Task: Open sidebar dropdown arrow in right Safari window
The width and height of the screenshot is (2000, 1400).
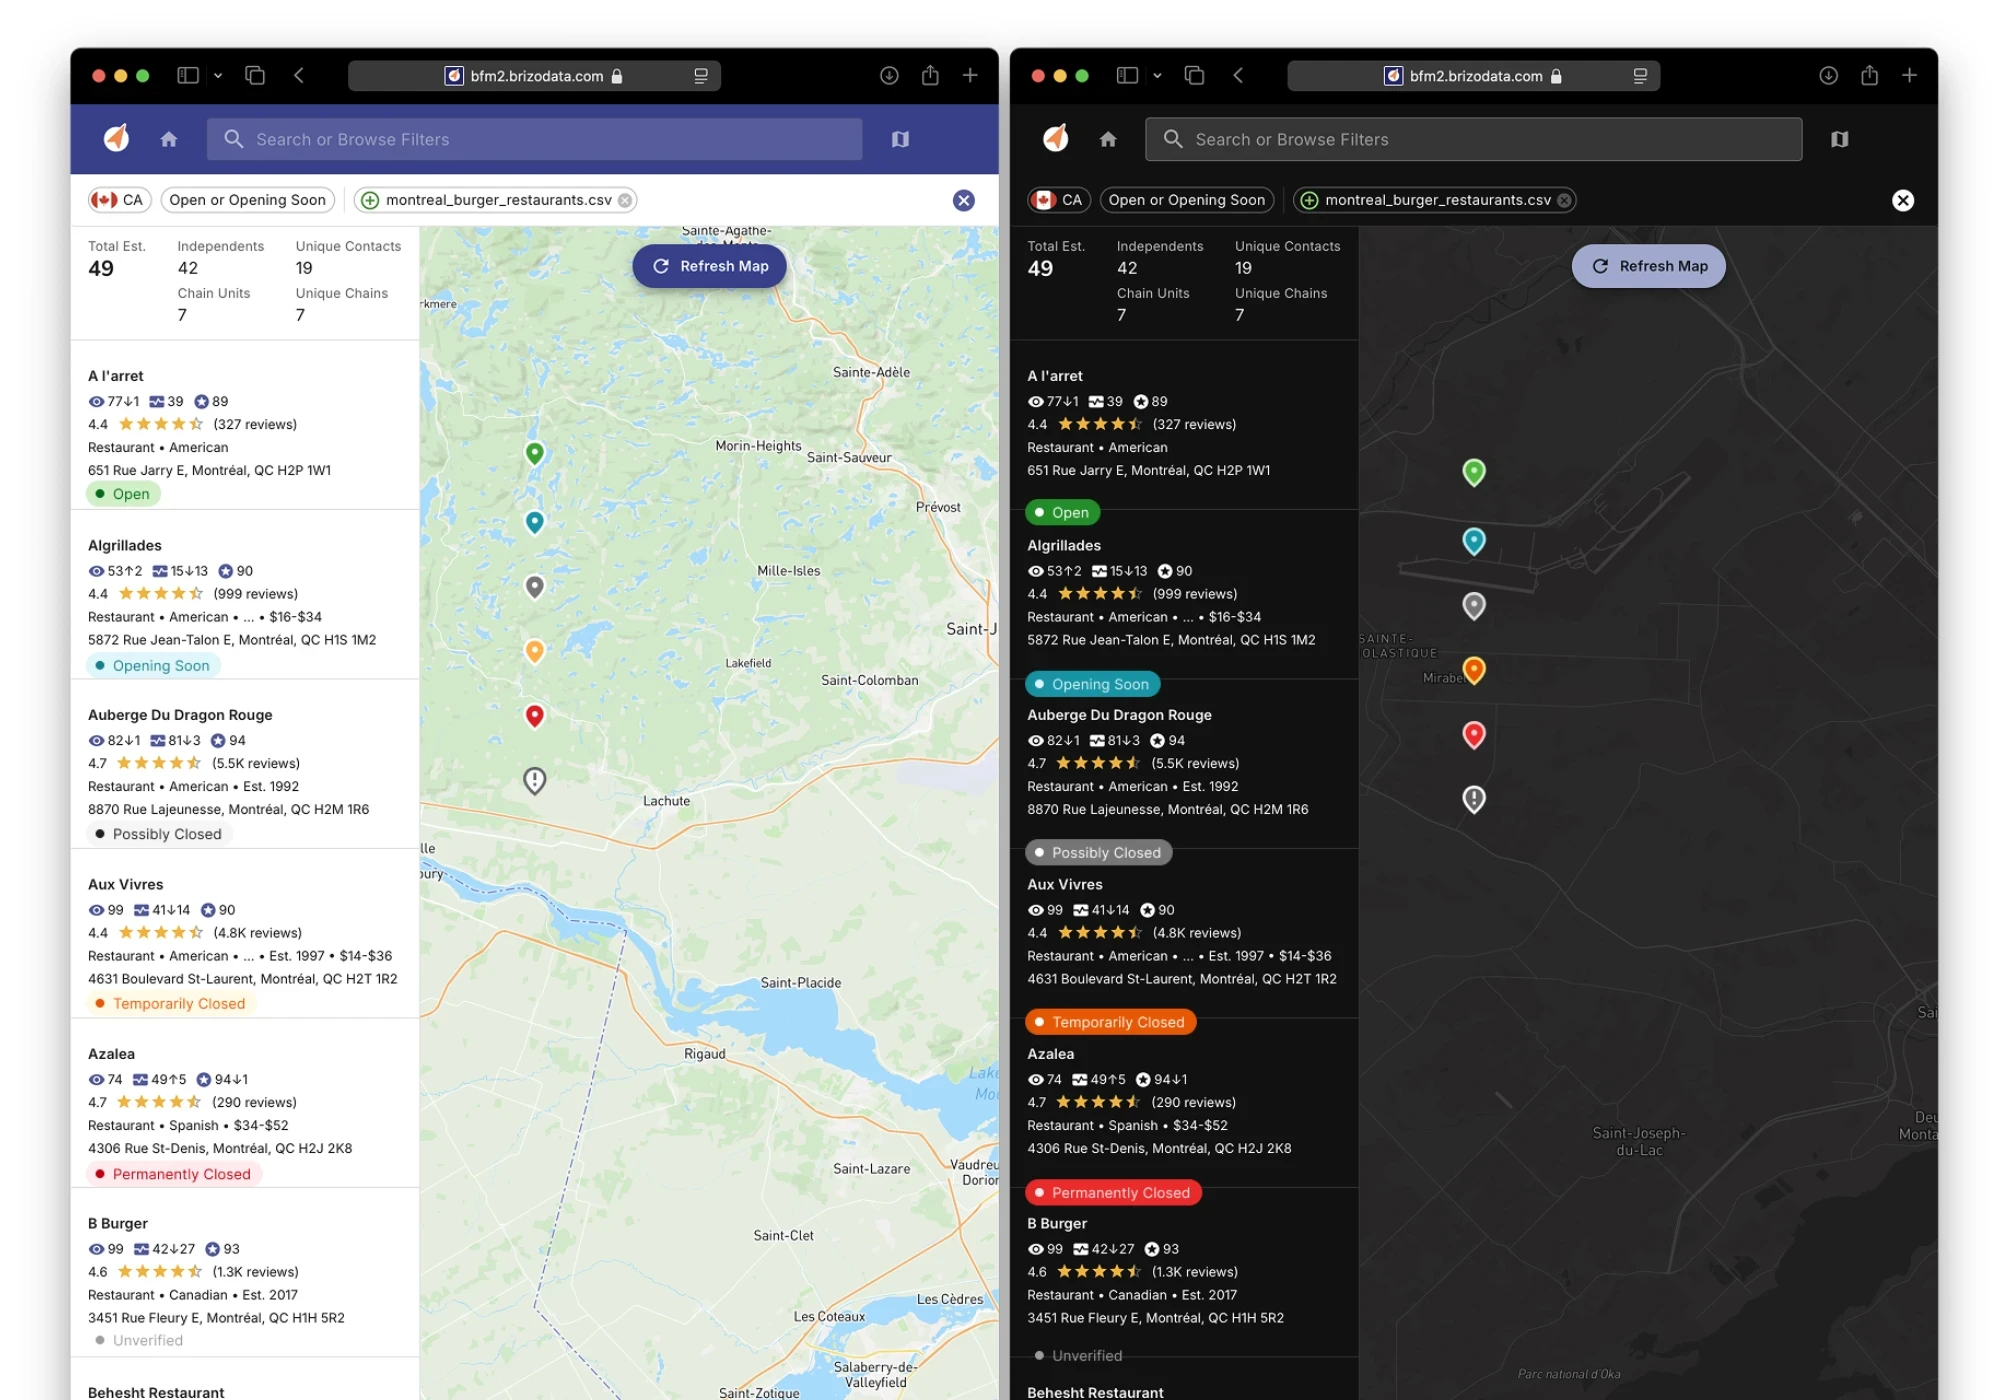Action: coord(1157,75)
